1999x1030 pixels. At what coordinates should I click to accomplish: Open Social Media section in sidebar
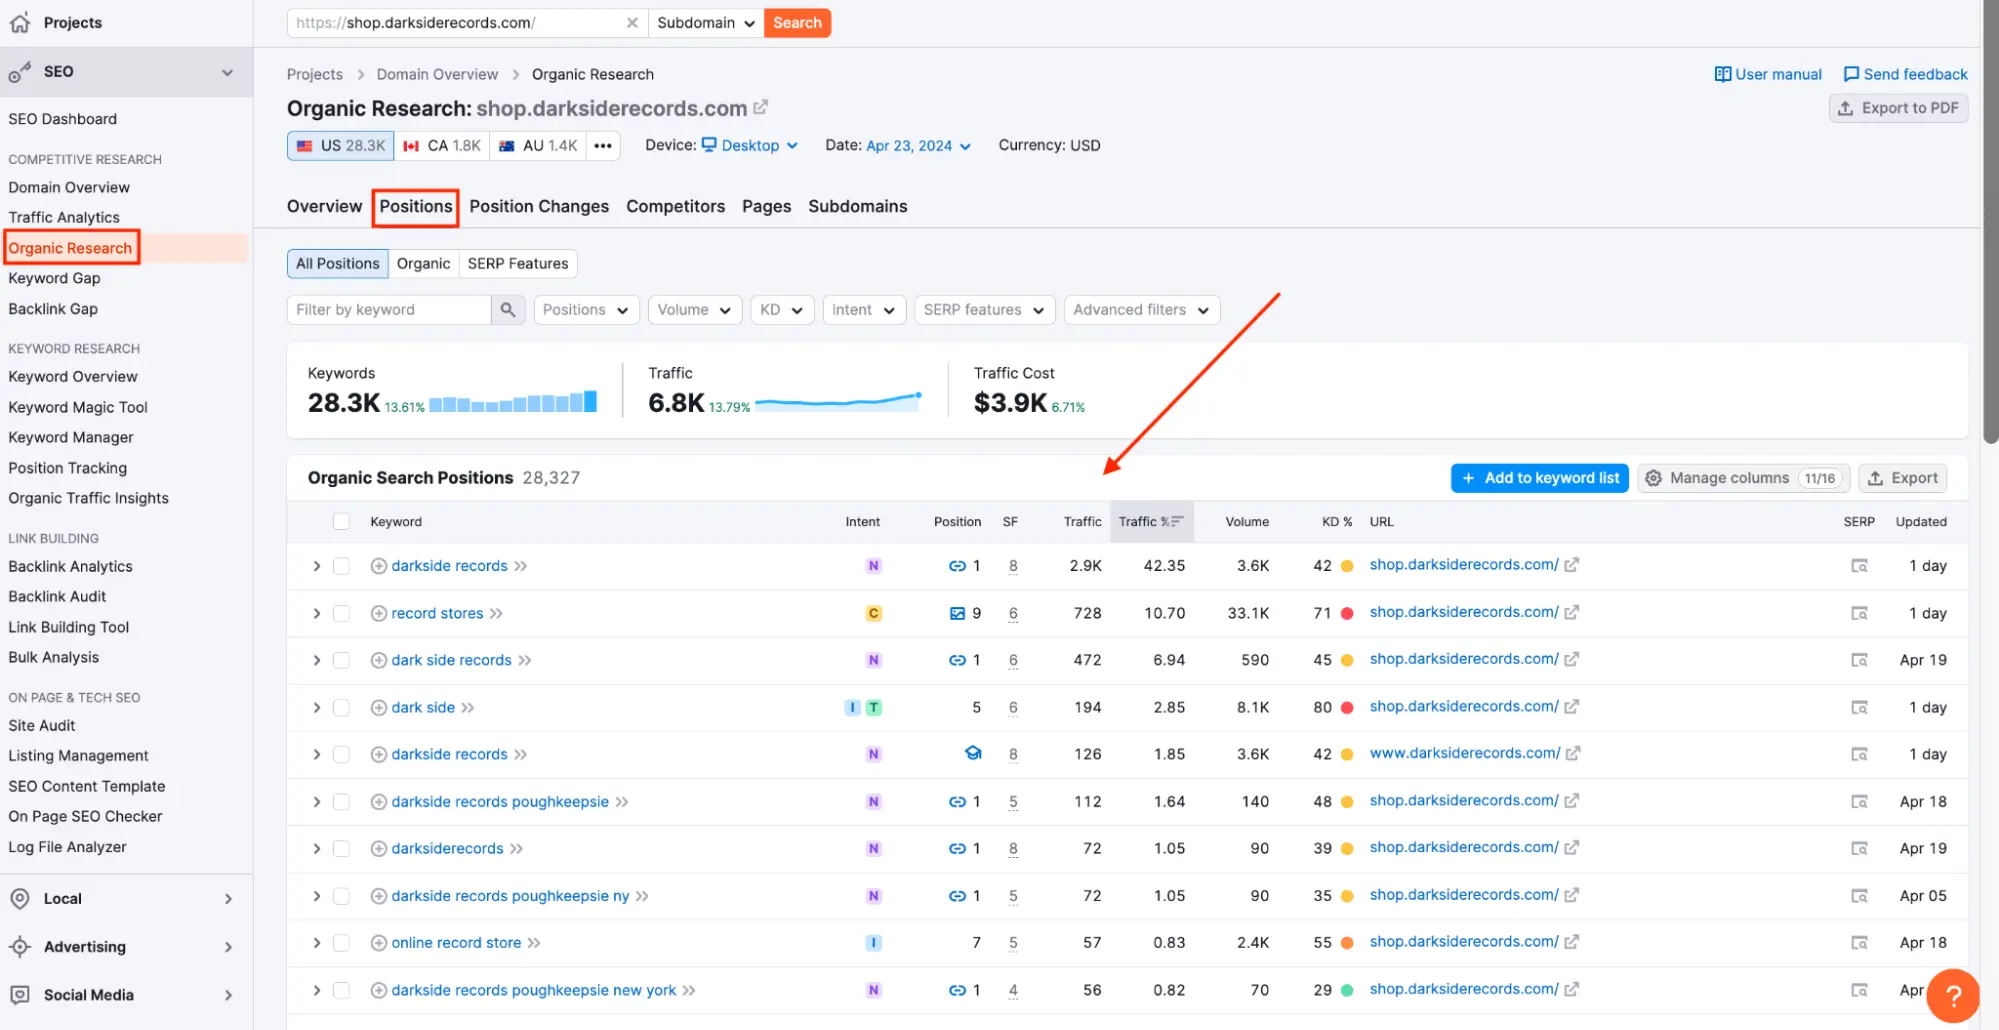coord(126,994)
